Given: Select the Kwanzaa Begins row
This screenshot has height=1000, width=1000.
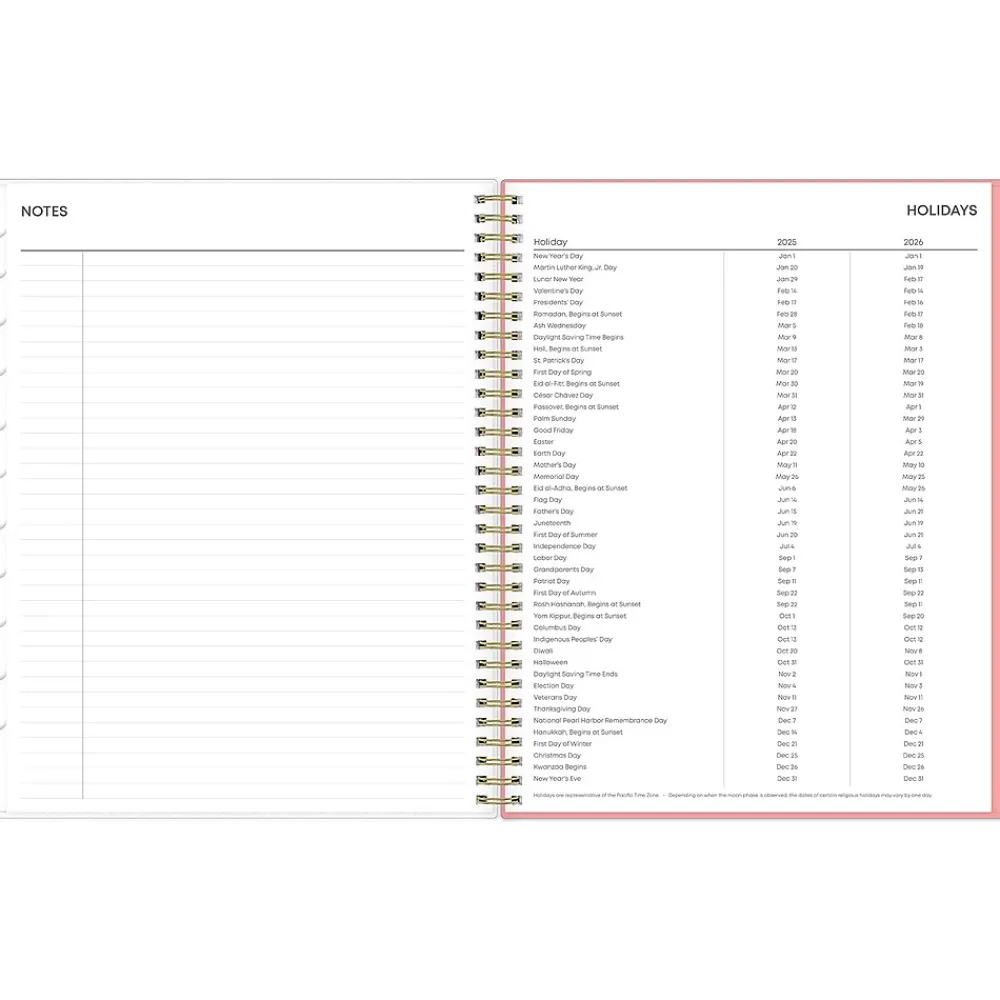Looking at the screenshot, I should (560, 767).
